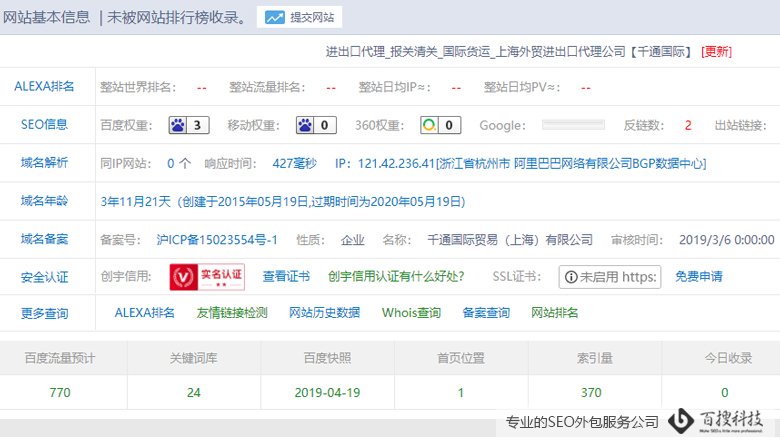Click 今日收录 column header
The image size is (780, 443).
pos(728,358)
